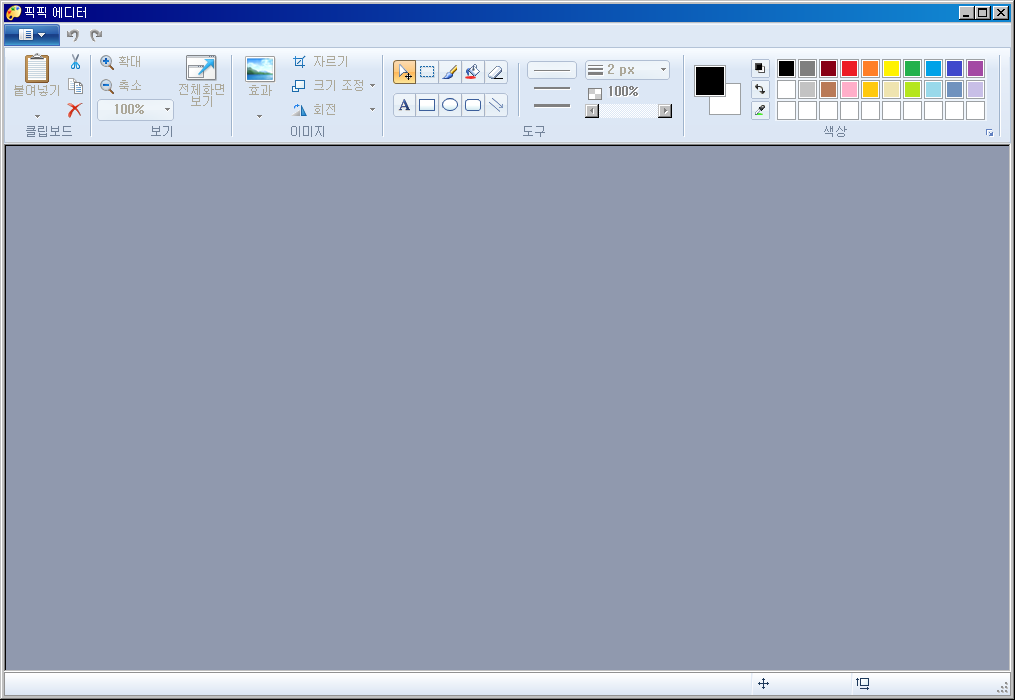Select the line arrow tool

(x=496, y=105)
